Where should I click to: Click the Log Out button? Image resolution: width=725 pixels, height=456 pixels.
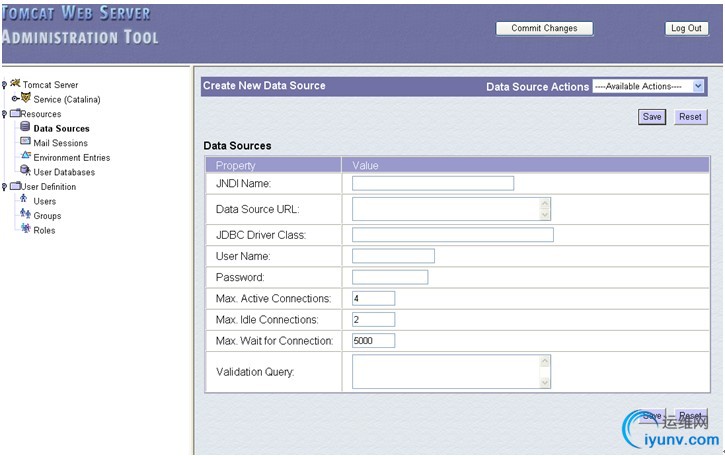pyautogui.click(x=686, y=28)
